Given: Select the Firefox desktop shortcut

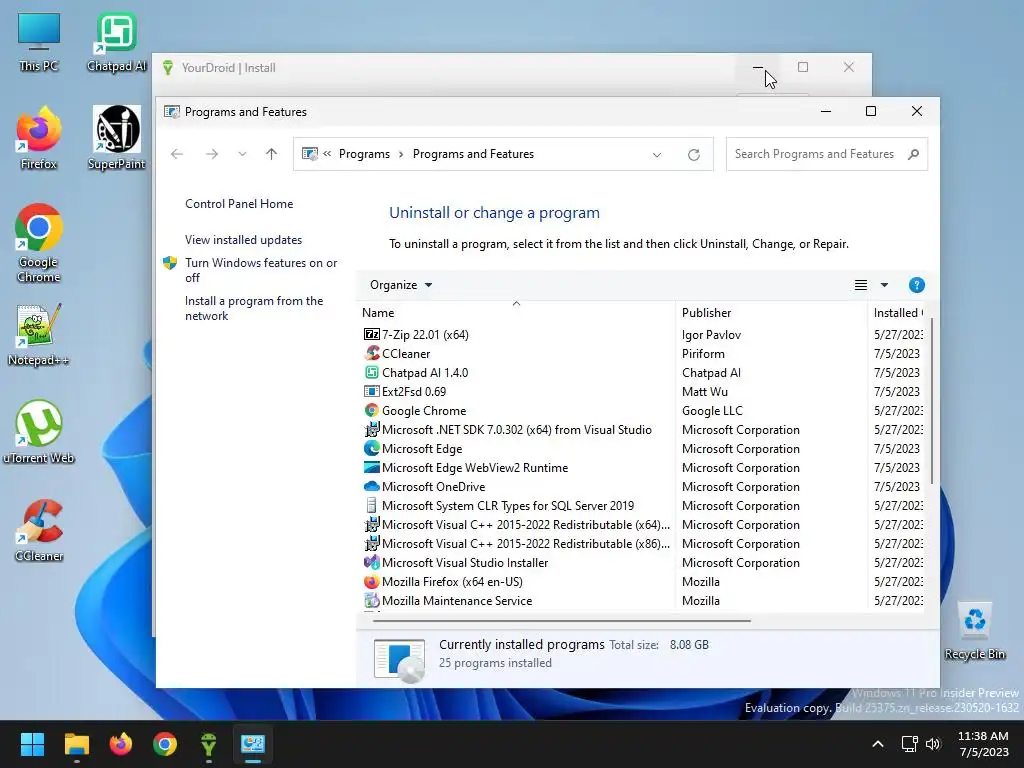Looking at the screenshot, I should [39, 138].
